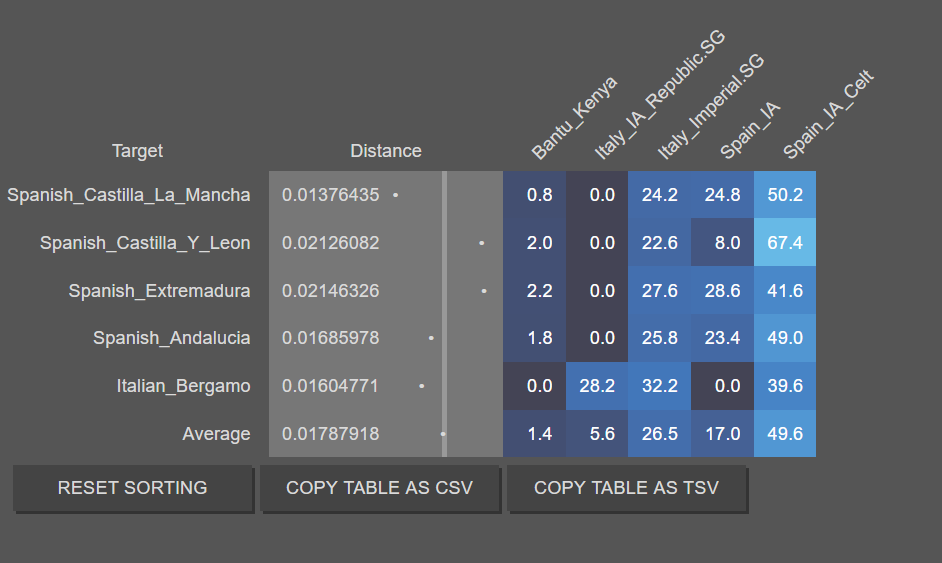Click the 1.8 Bantu_Kenya cell
The width and height of the screenshot is (942, 563).
535,338
